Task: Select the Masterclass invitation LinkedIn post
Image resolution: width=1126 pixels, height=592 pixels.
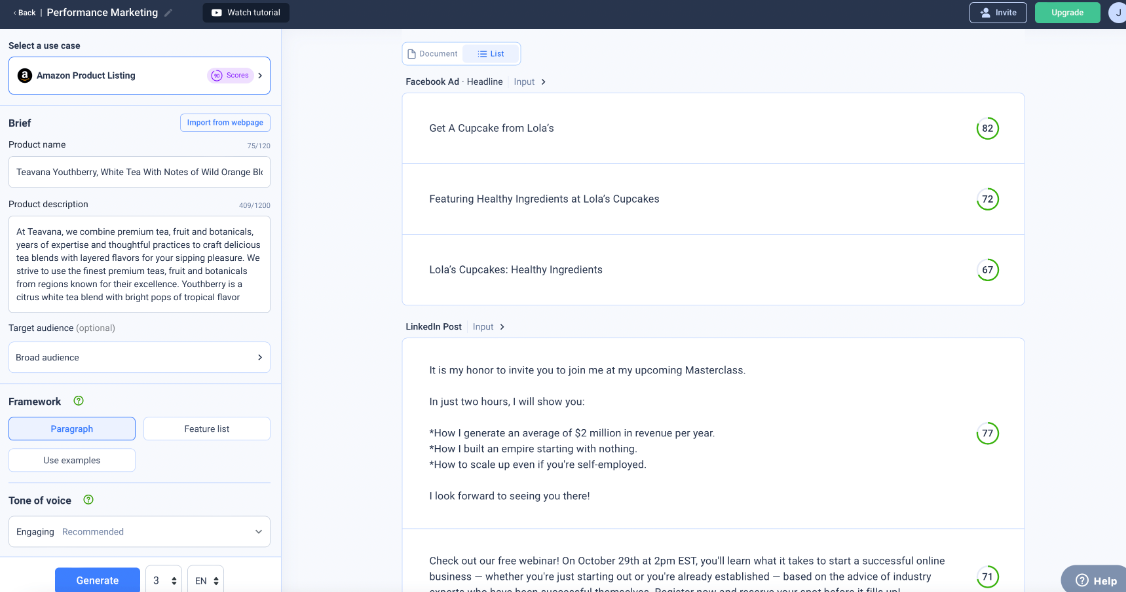Action: coord(713,433)
